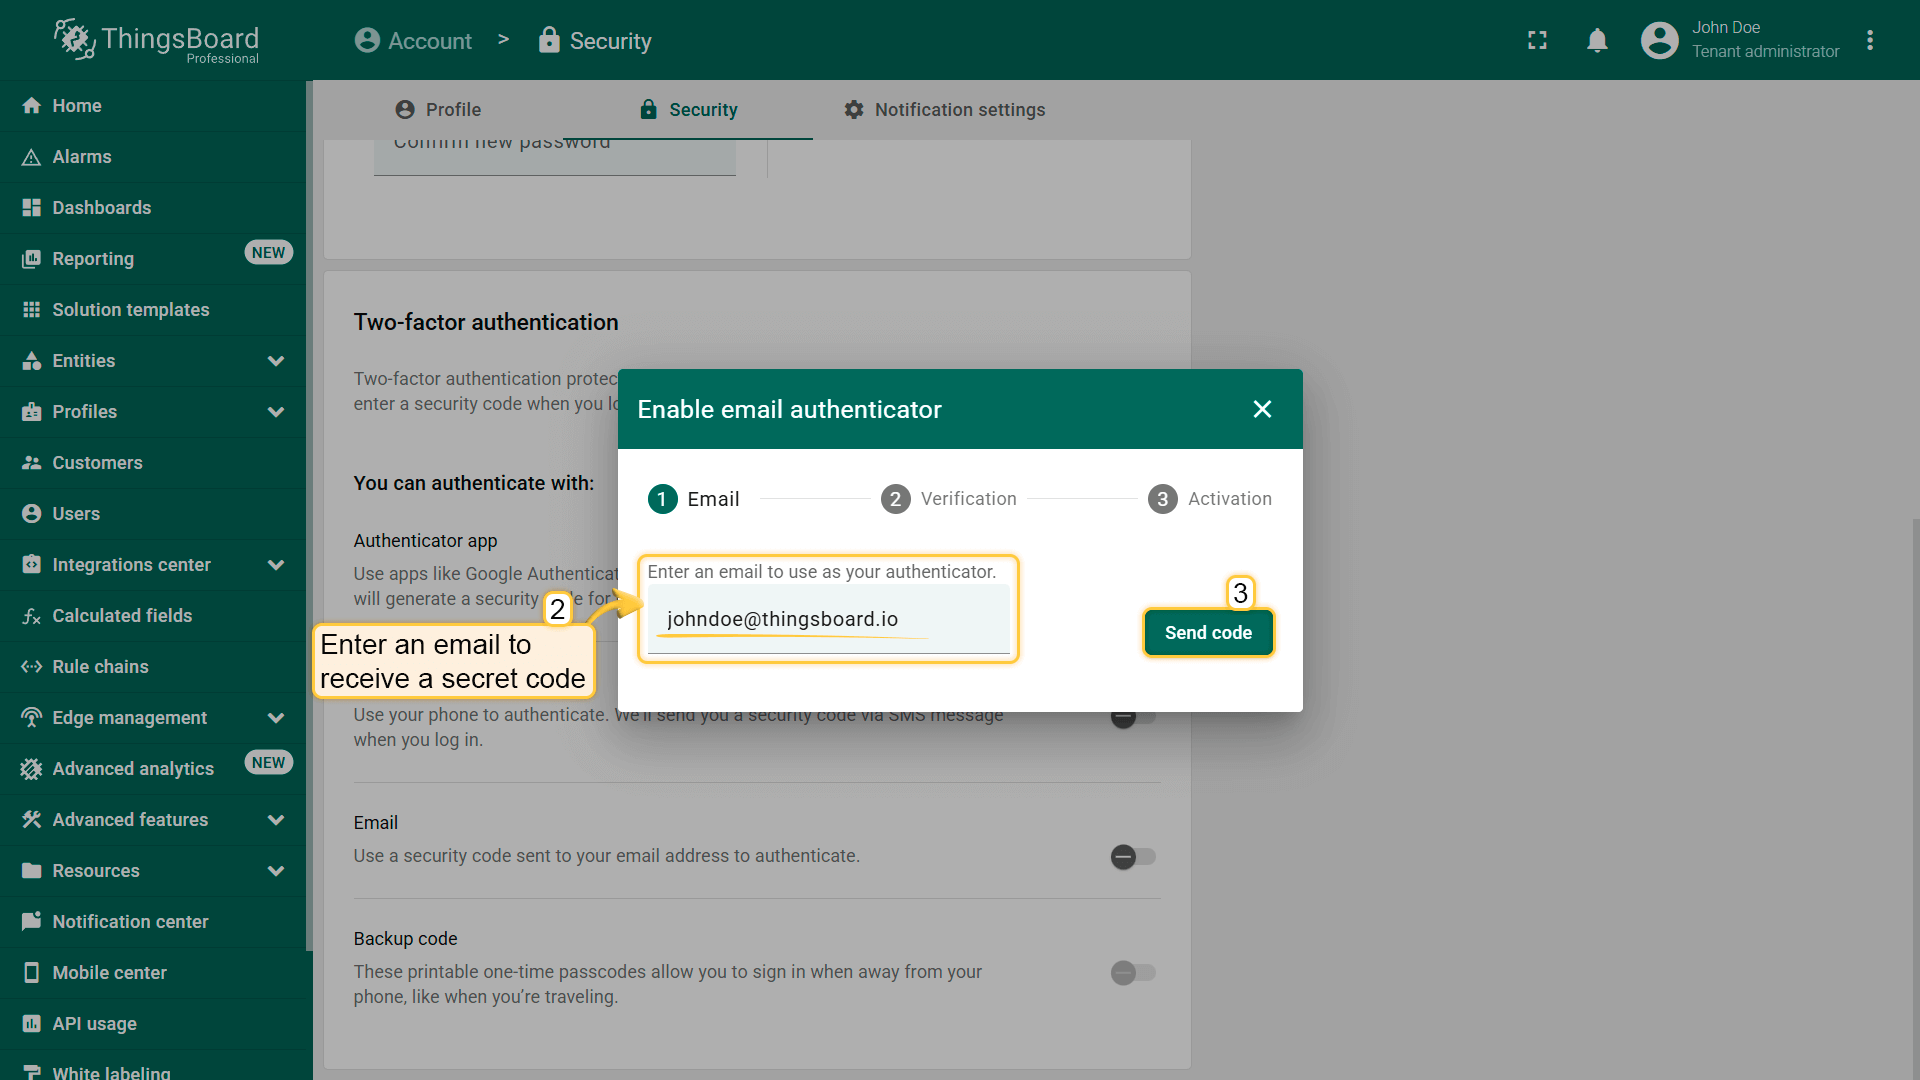
Task: Click the notifications bell icon
Action: click(1597, 40)
